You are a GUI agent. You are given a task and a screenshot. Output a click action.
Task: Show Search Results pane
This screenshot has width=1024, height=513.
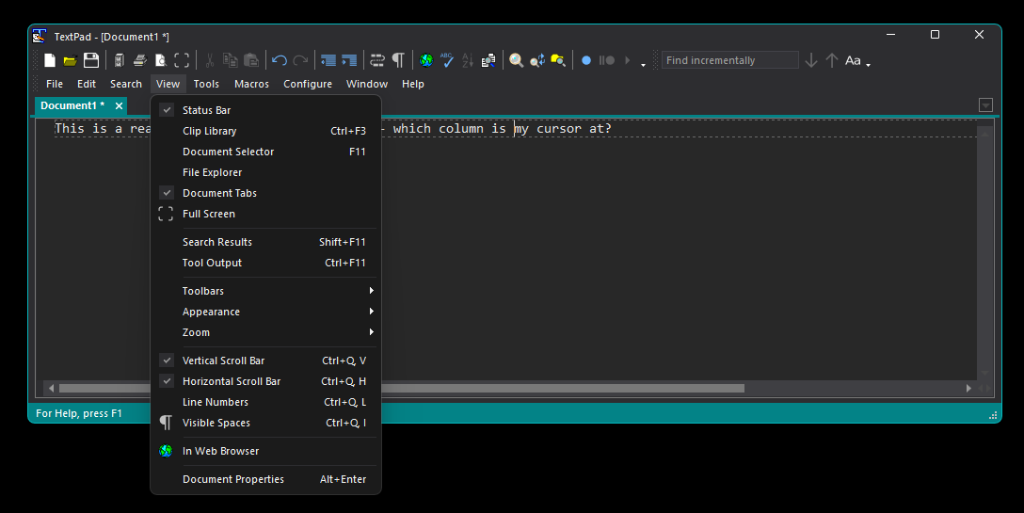click(266, 242)
